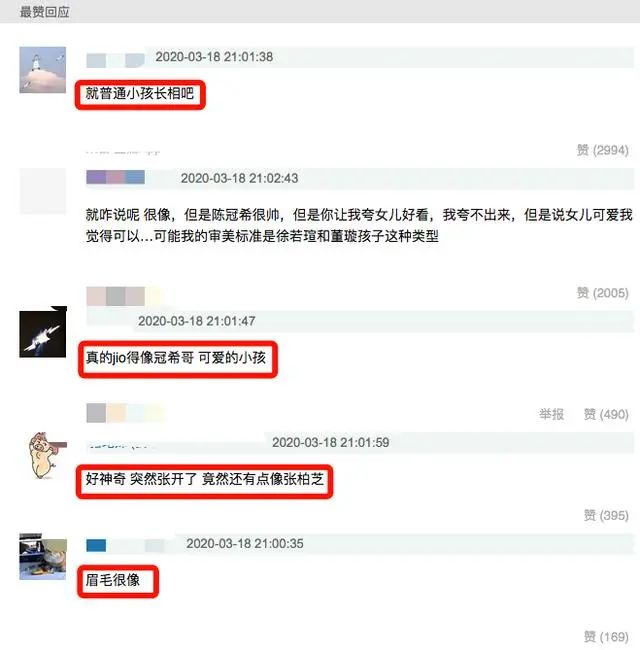Open the cartoon pig avatar
This screenshot has height=650, width=640.
pyautogui.click(x=43, y=455)
